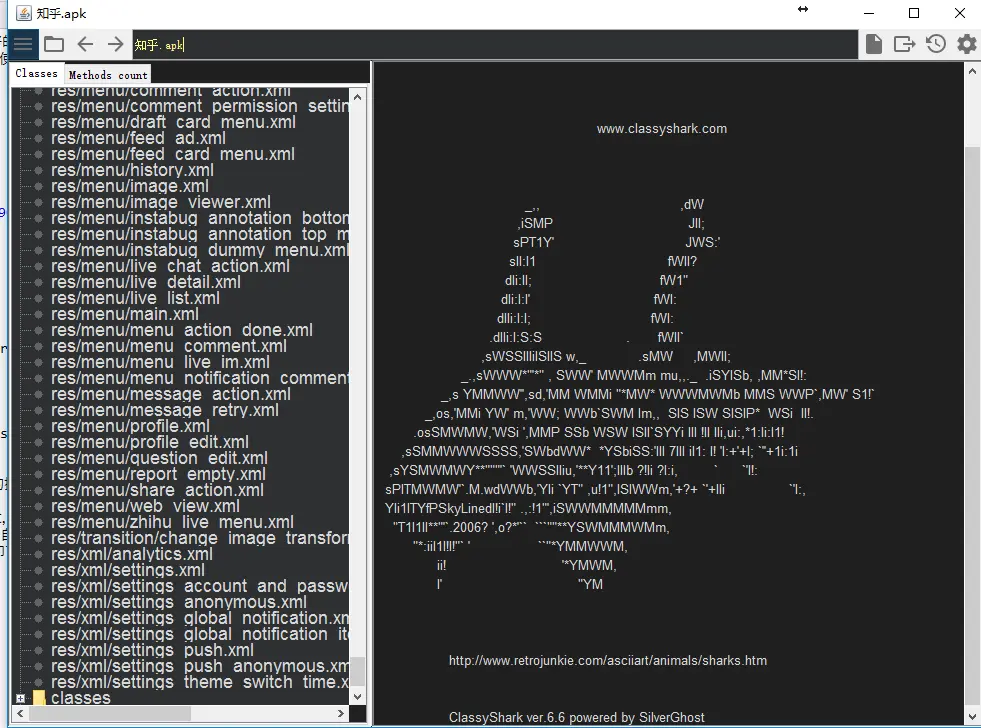The width and height of the screenshot is (981, 728).
Task: Click the retrojunkie.com sharks URL text
Action: [x=607, y=660]
